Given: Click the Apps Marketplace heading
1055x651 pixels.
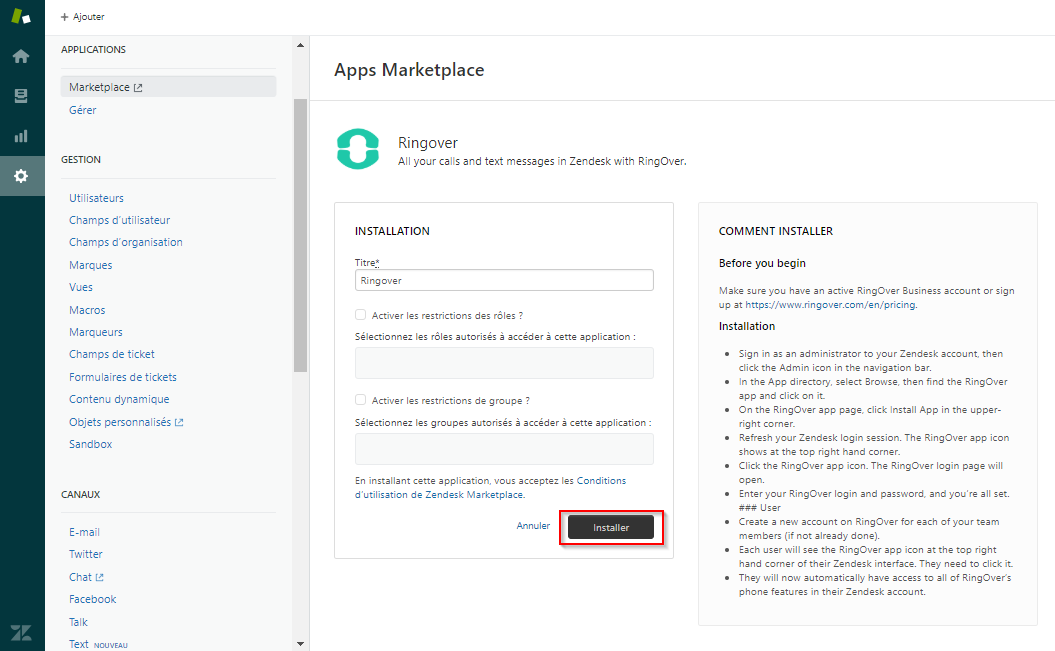Looking at the screenshot, I should pyautogui.click(x=409, y=70).
